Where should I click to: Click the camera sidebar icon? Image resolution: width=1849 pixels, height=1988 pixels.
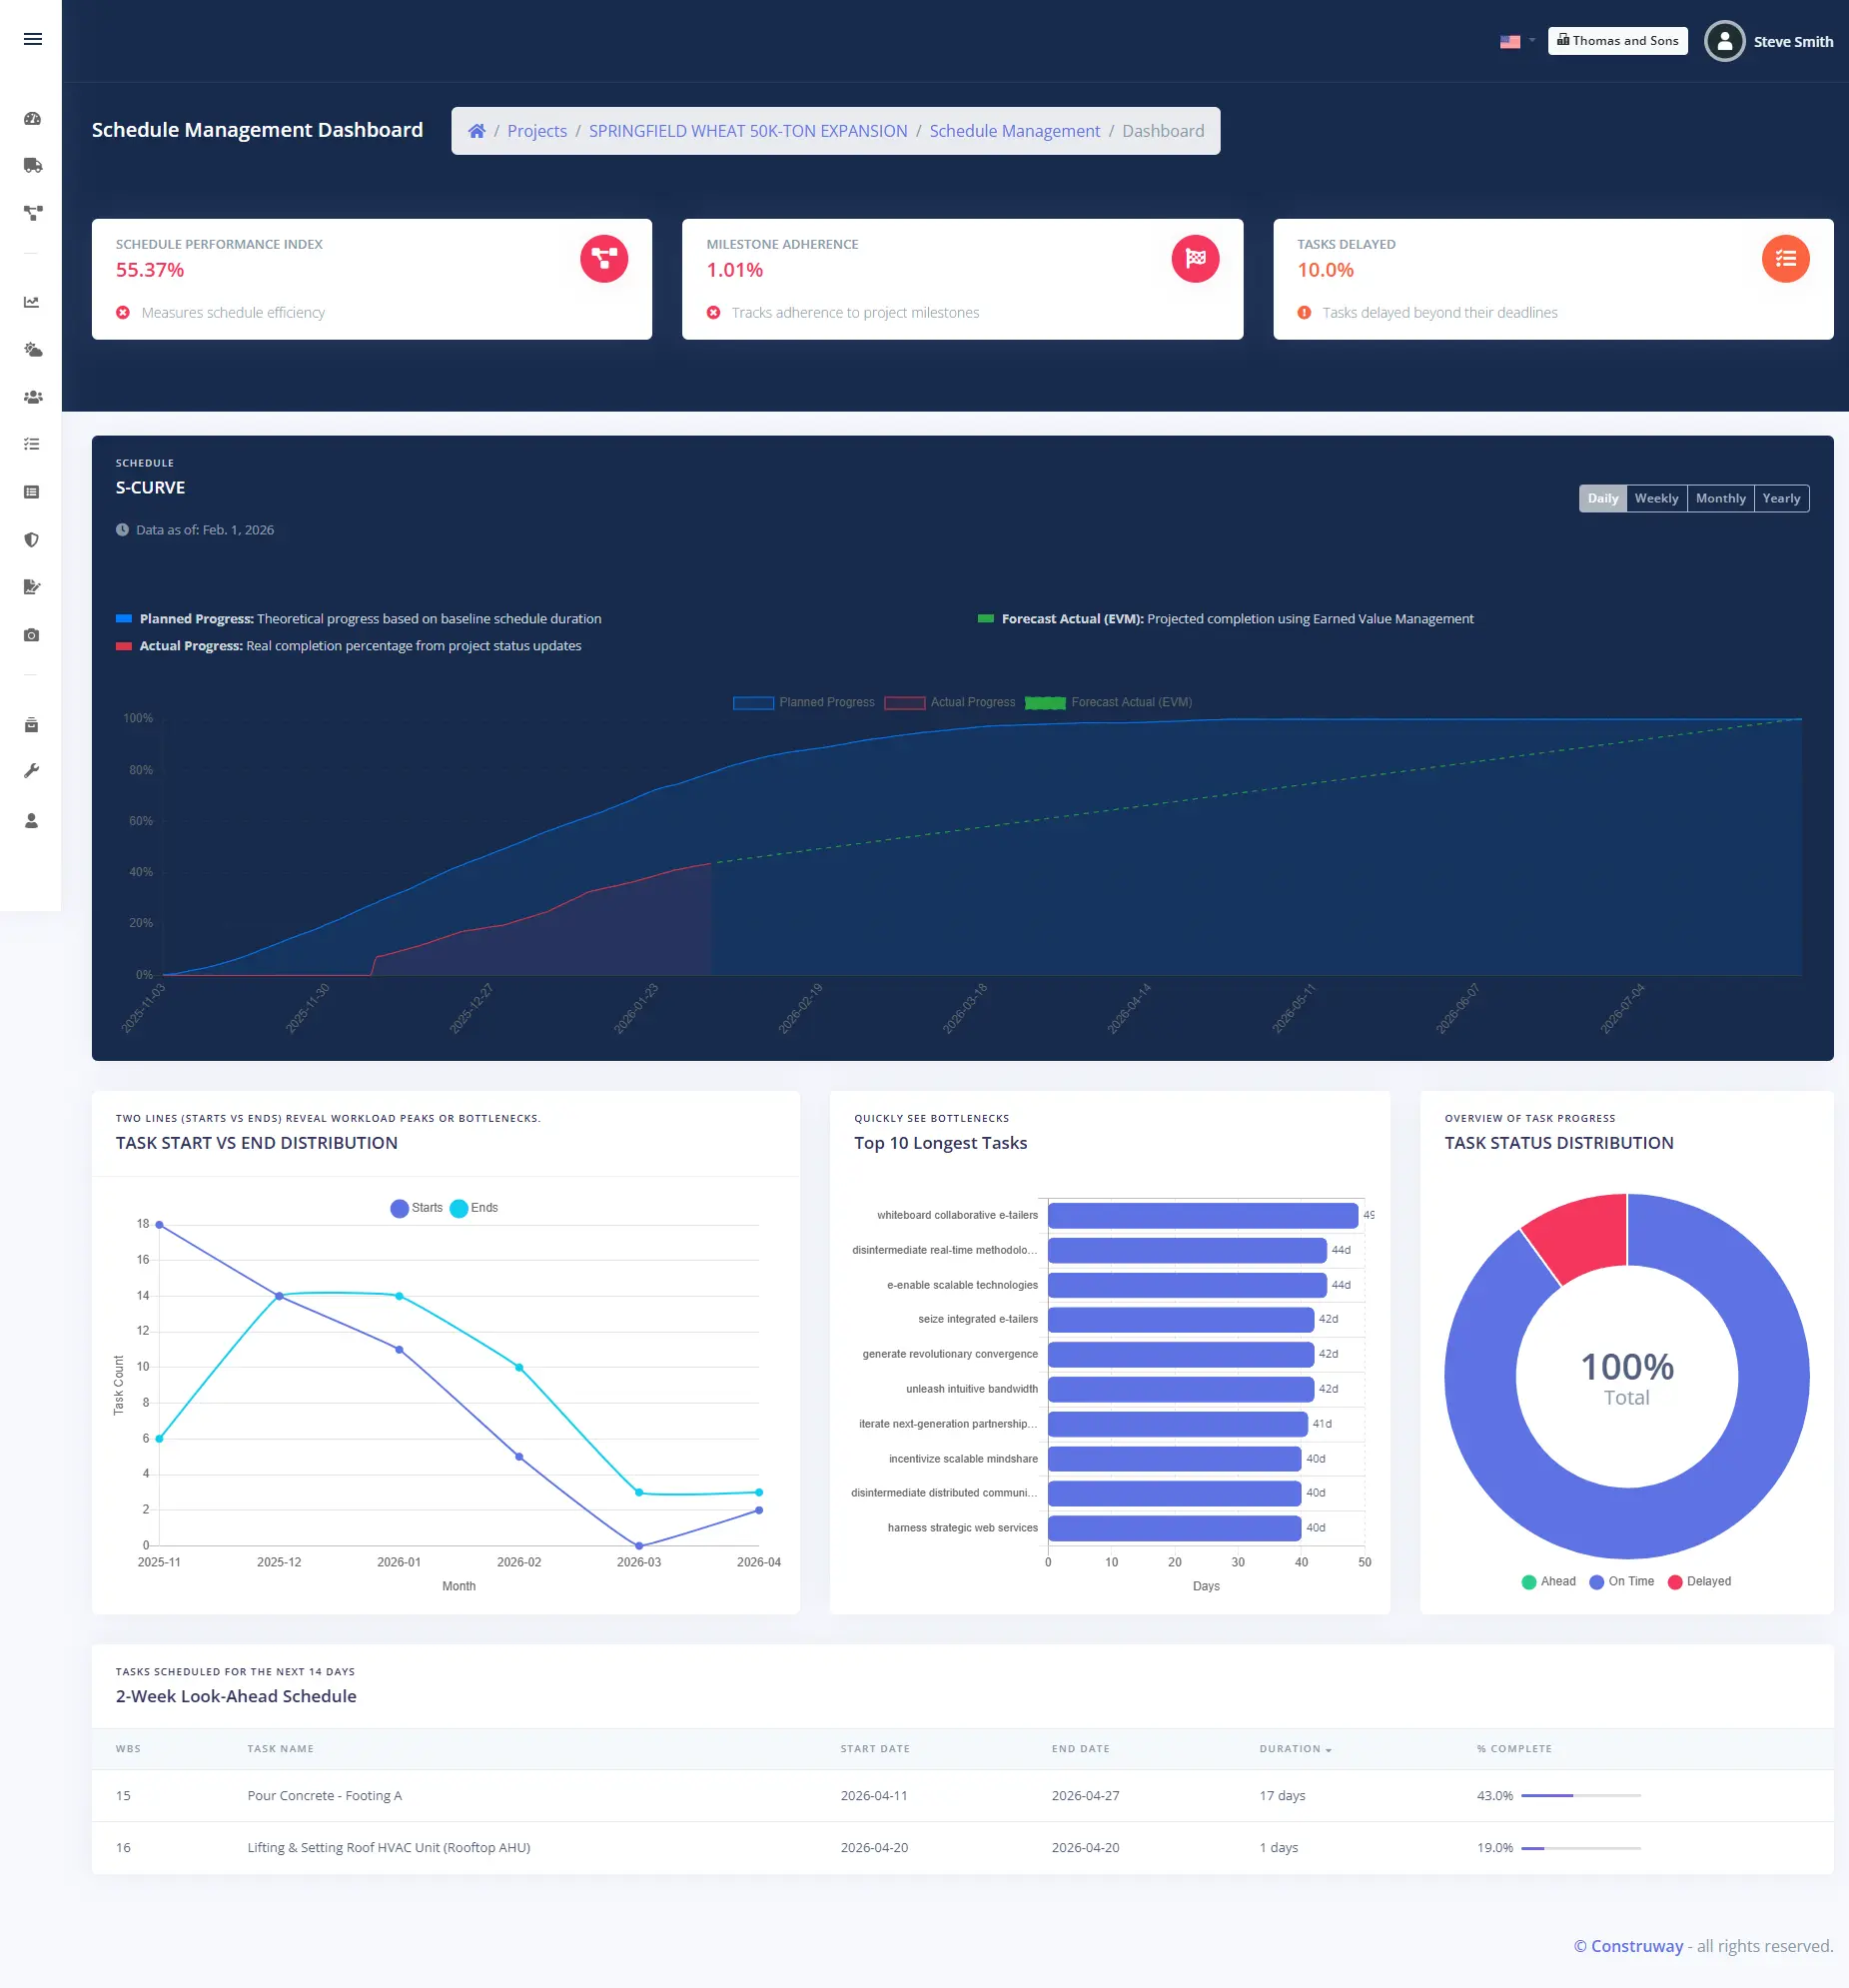32,635
